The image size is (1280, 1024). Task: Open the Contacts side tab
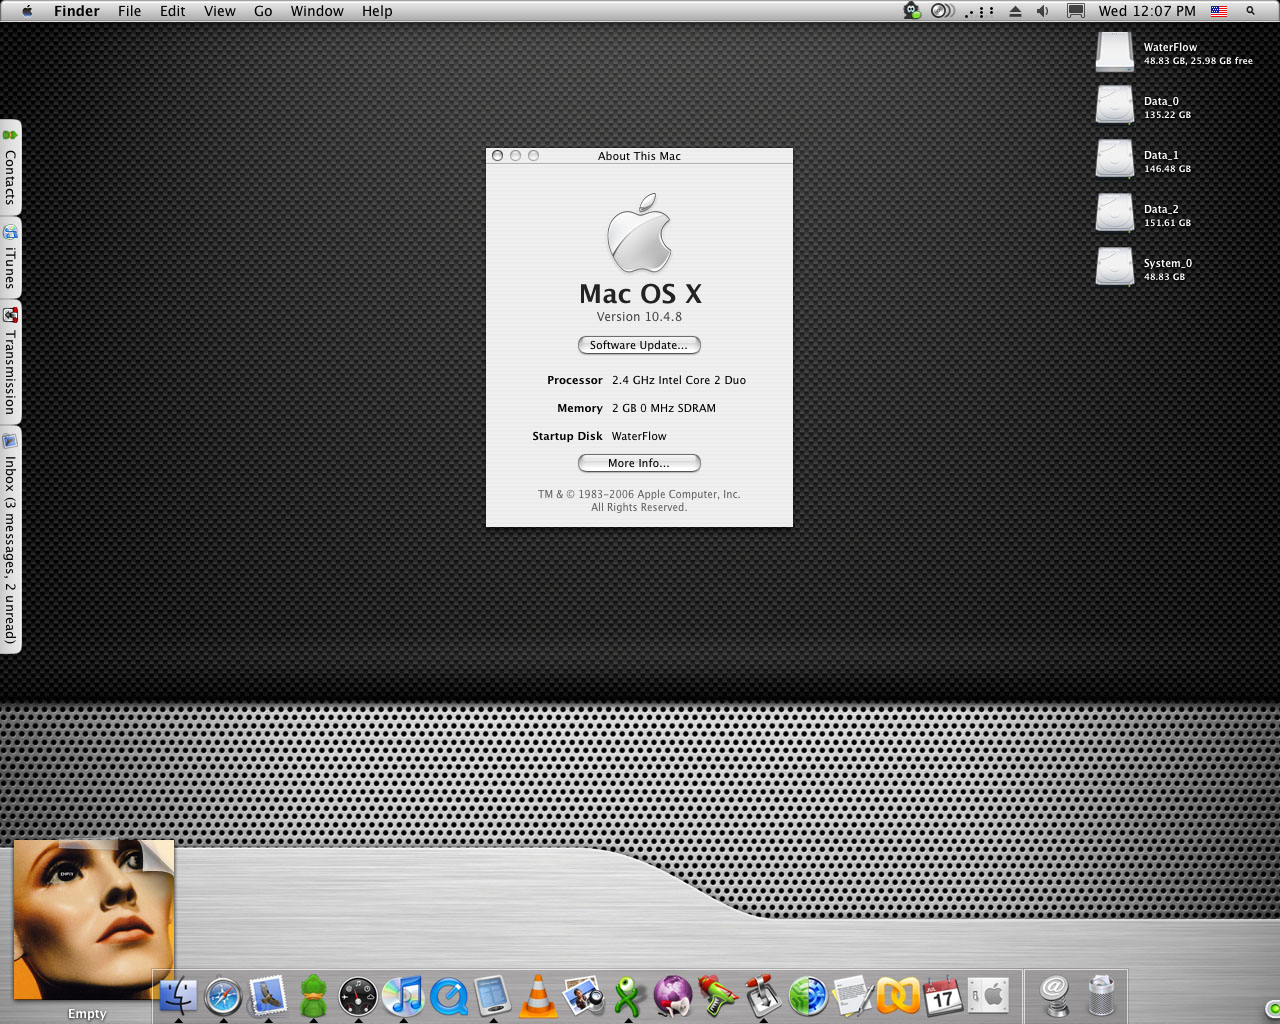(x=10, y=167)
